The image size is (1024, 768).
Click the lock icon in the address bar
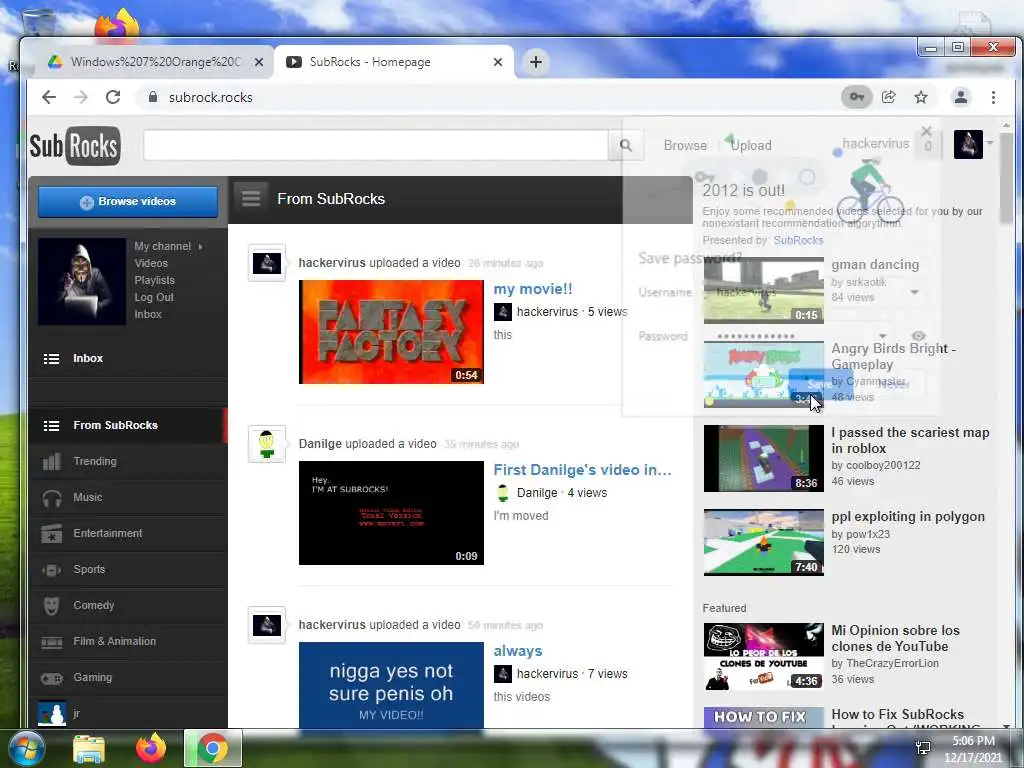[x=153, y=97]
